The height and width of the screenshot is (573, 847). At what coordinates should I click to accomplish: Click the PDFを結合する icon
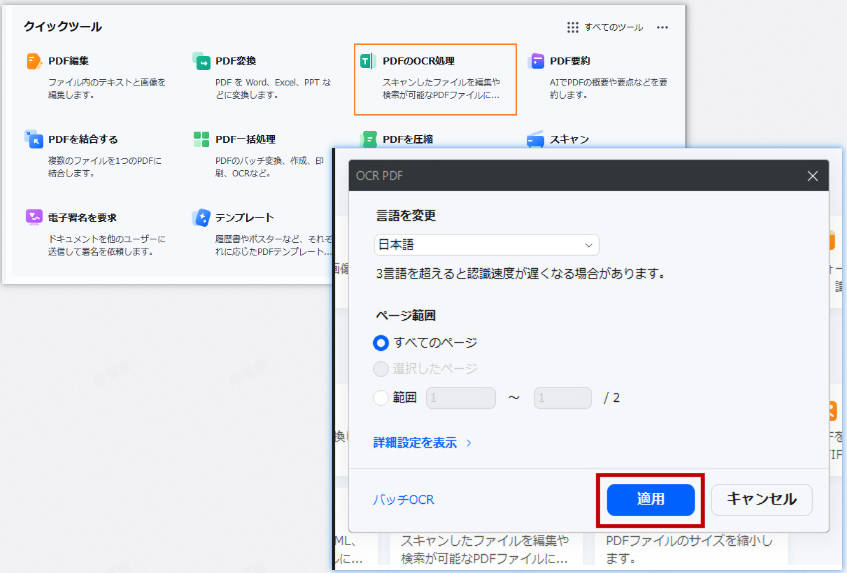click(x=33, y=139)
